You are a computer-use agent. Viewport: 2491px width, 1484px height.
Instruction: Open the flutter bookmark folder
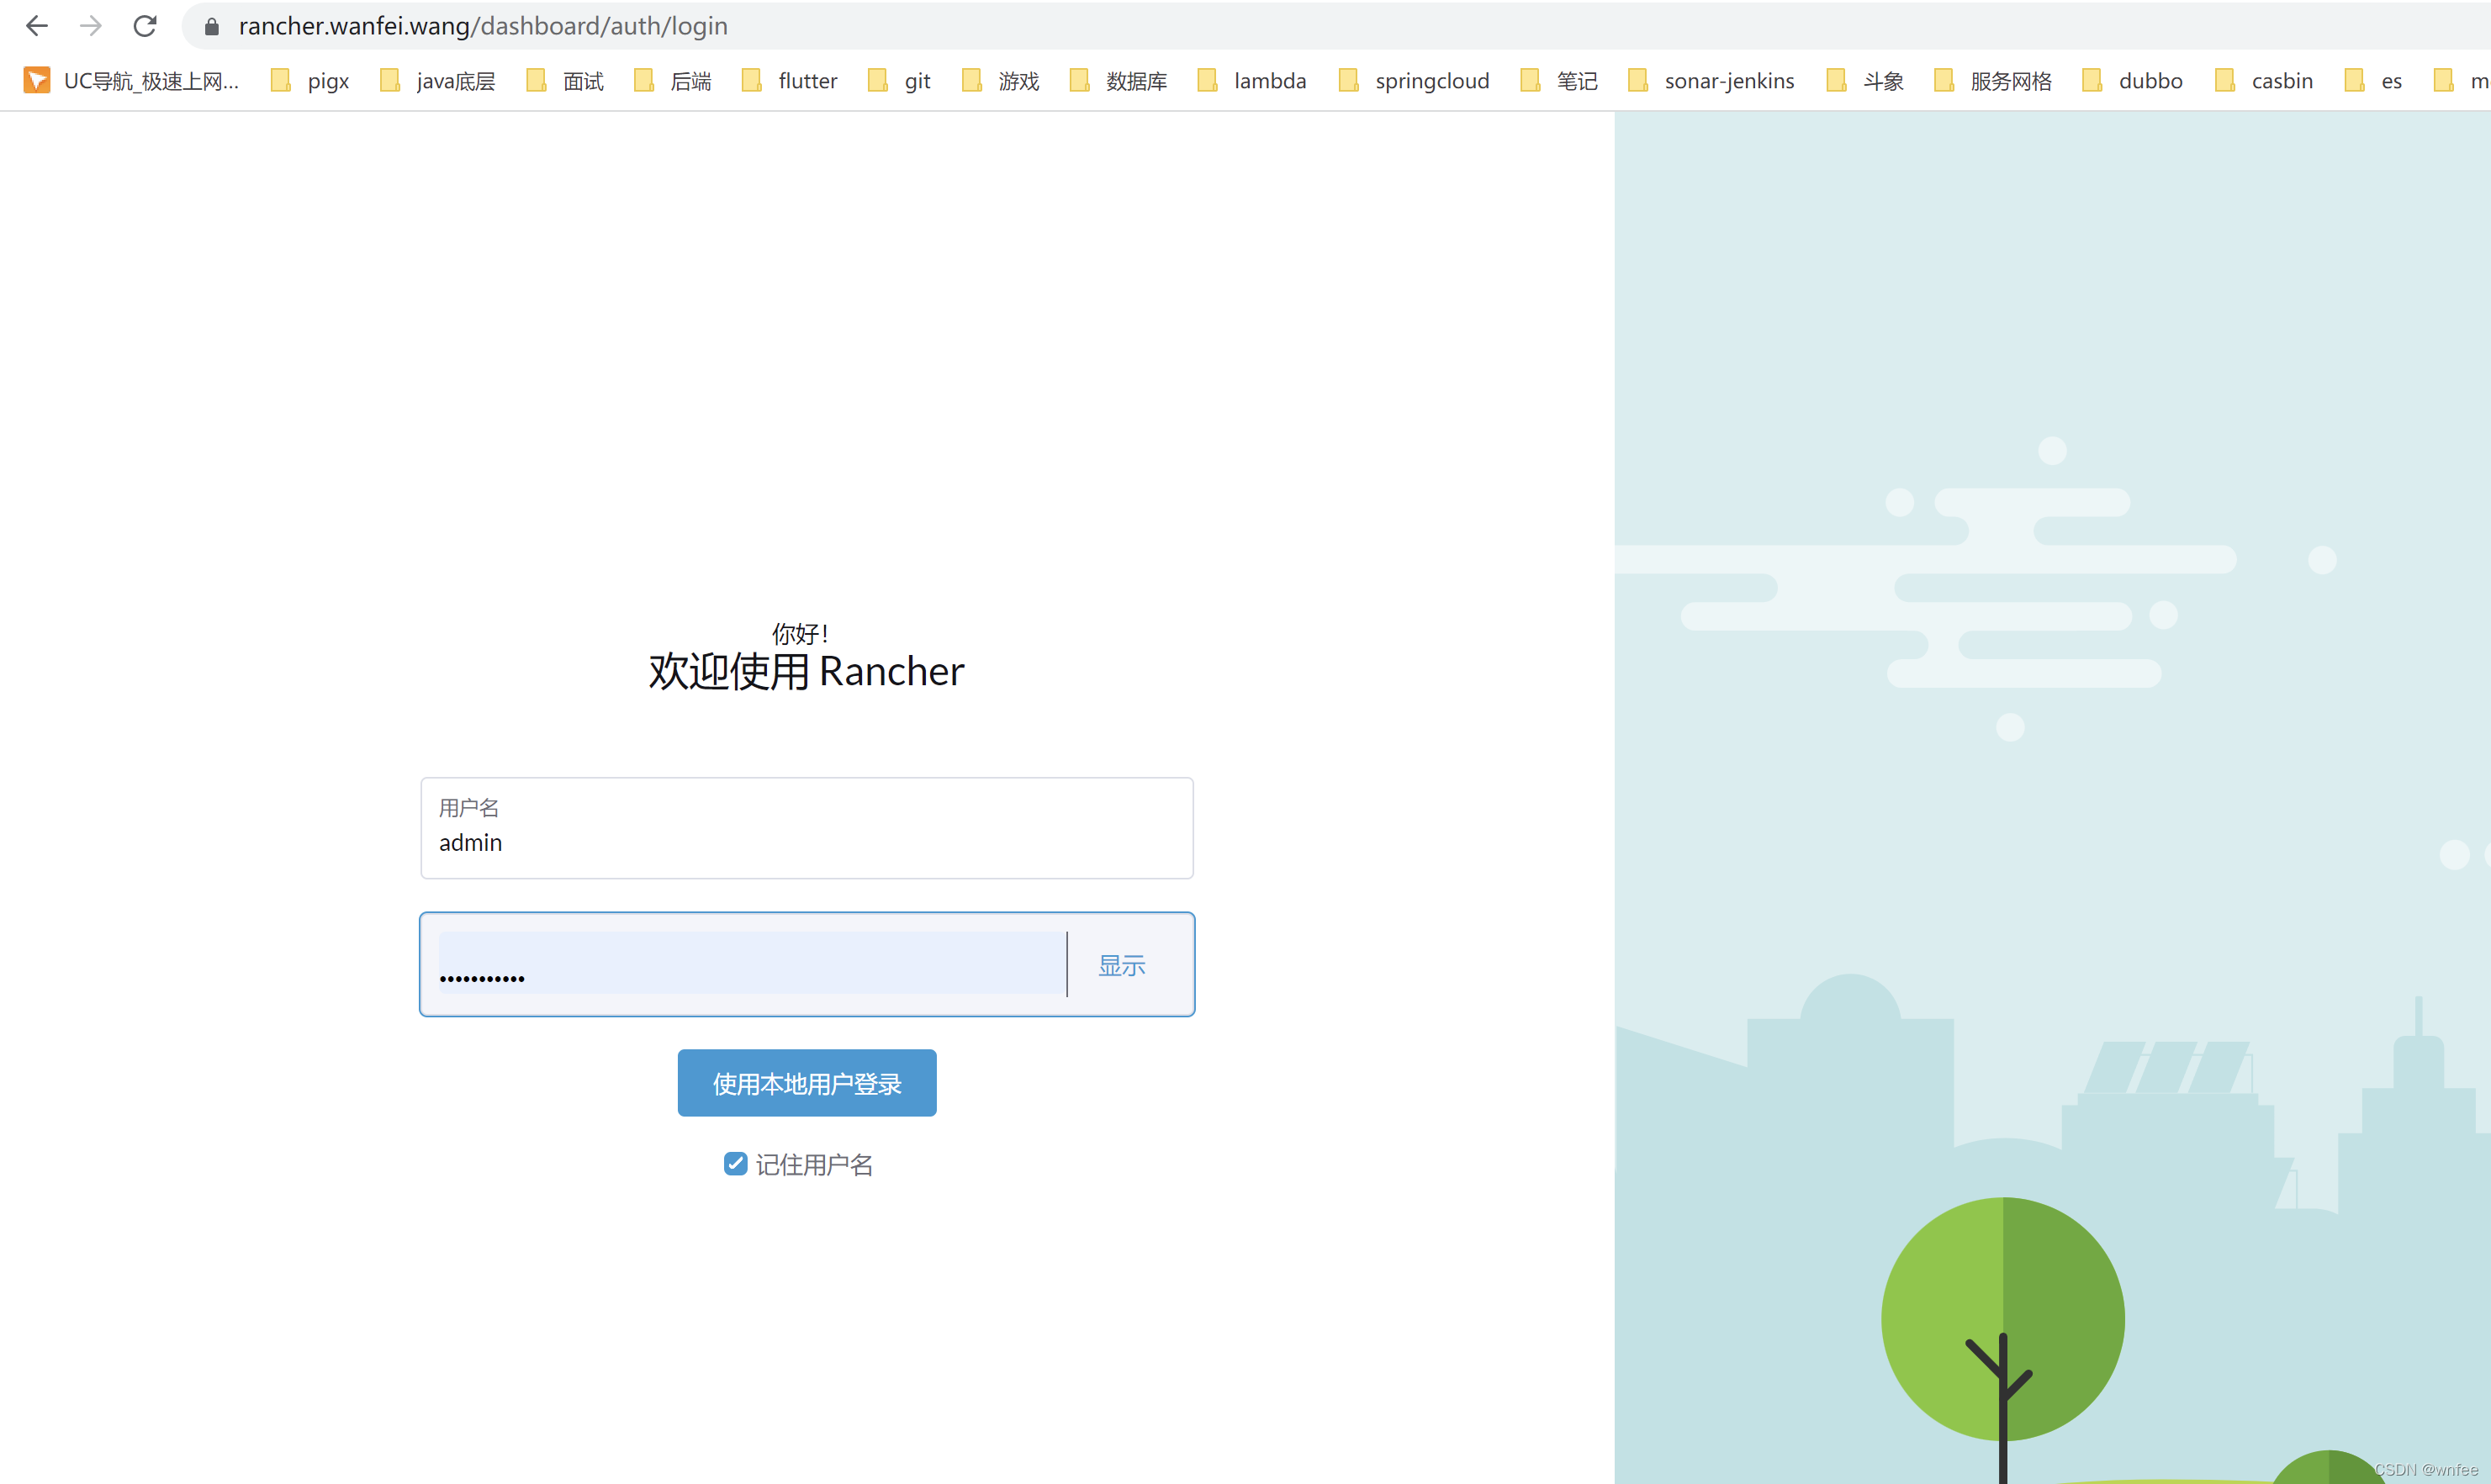coord(790,81)
